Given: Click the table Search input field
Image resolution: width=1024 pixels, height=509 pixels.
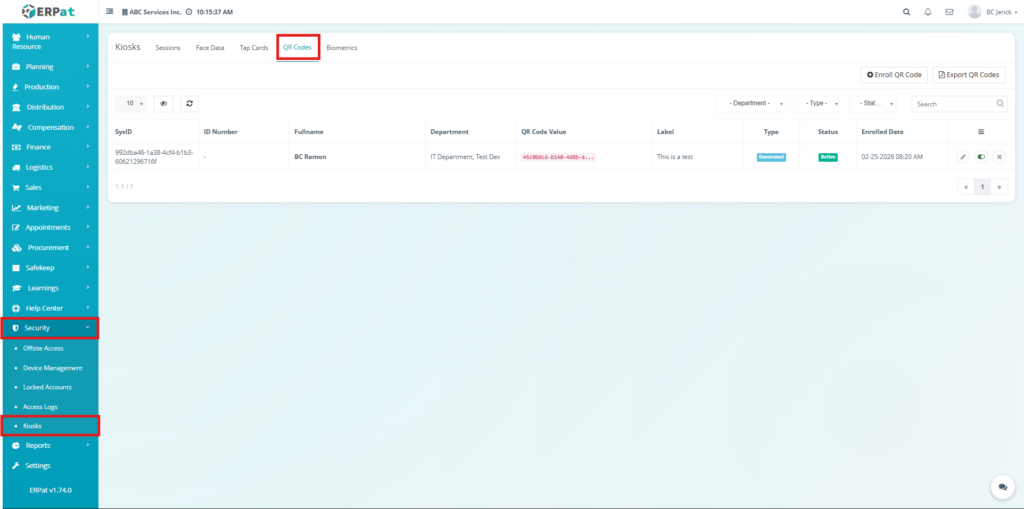Looking at the screenshot, I should (953, 103).
